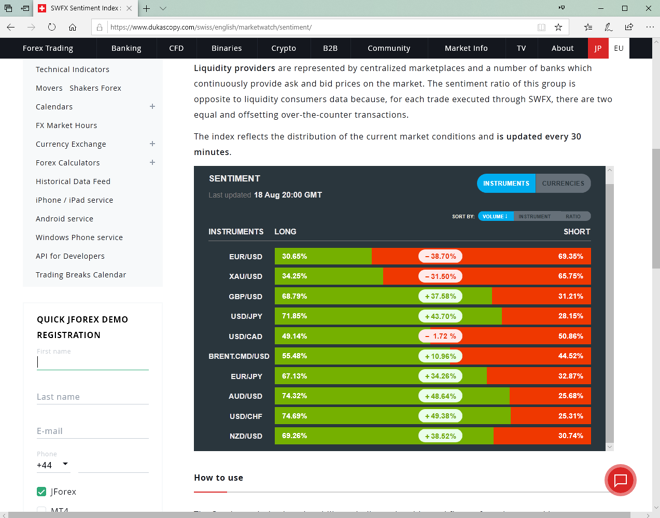This screenshot has height=518, width=660.
Task: Open reading view icon in address bar
Action: [541, 27]
